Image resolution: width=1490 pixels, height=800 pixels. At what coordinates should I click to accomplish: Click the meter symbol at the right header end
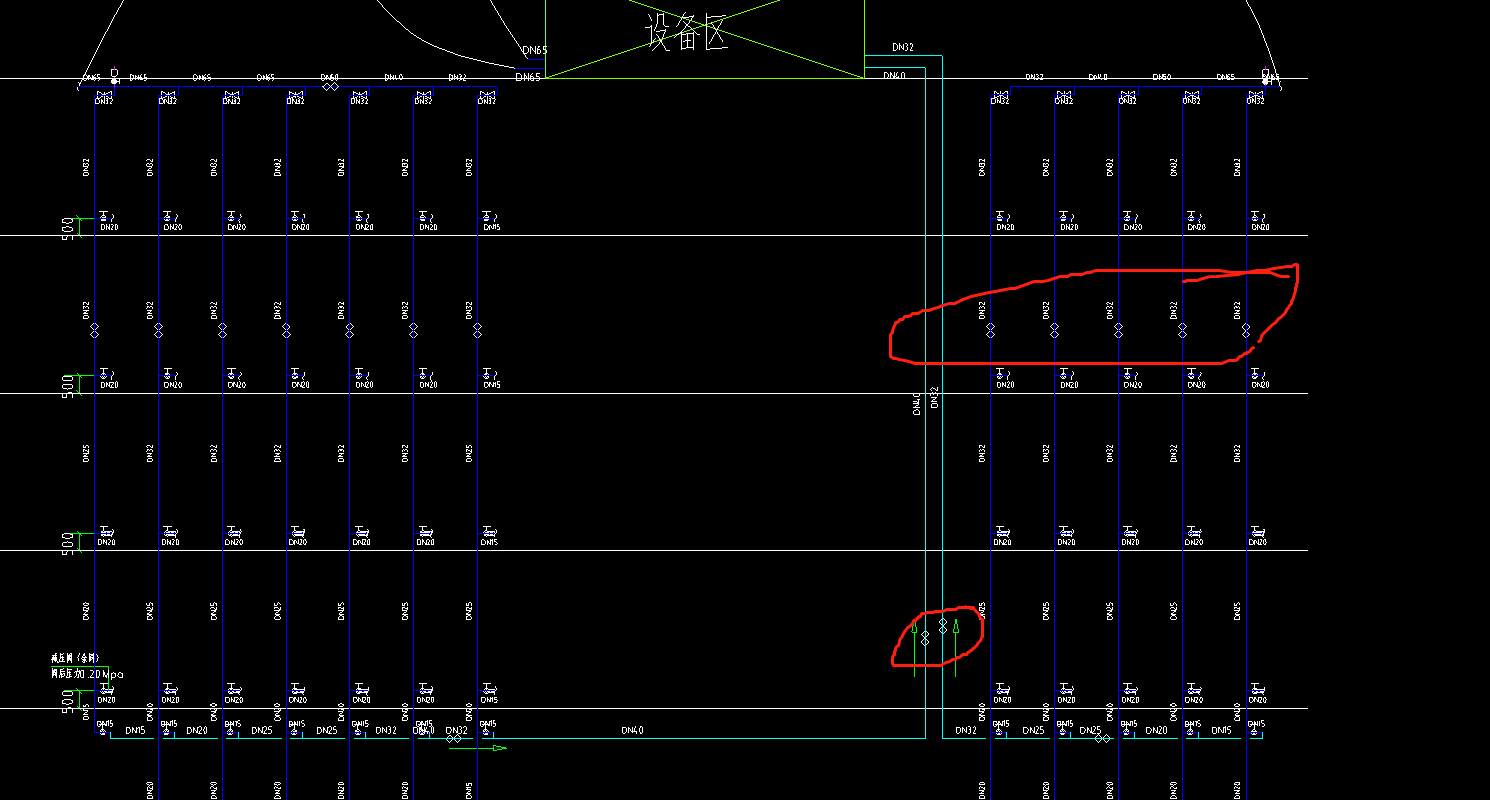point(1266,76)
